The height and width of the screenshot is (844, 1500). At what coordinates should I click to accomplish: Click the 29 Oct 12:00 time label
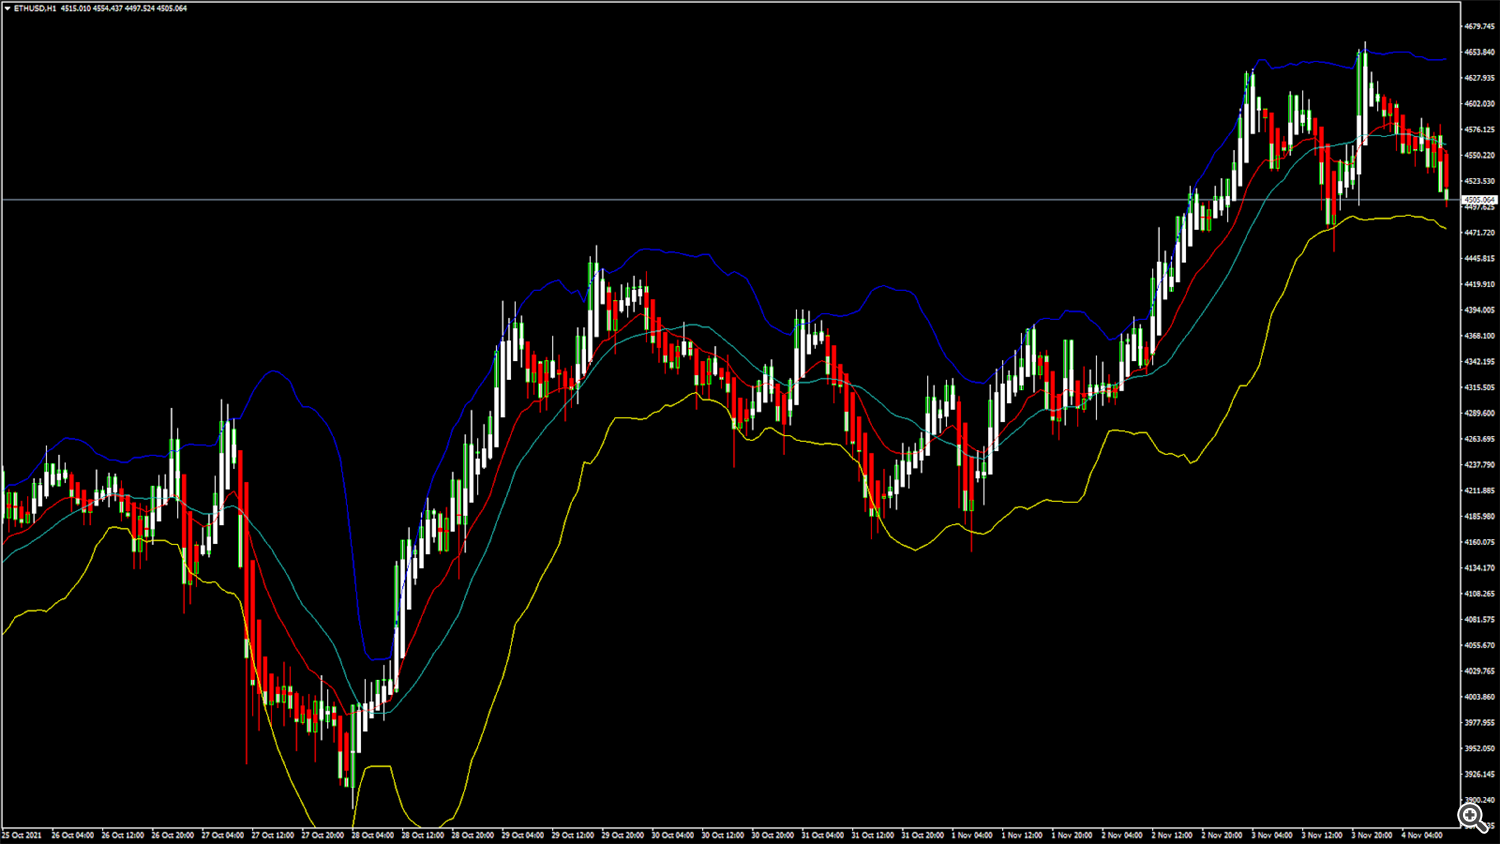[572, 835]
